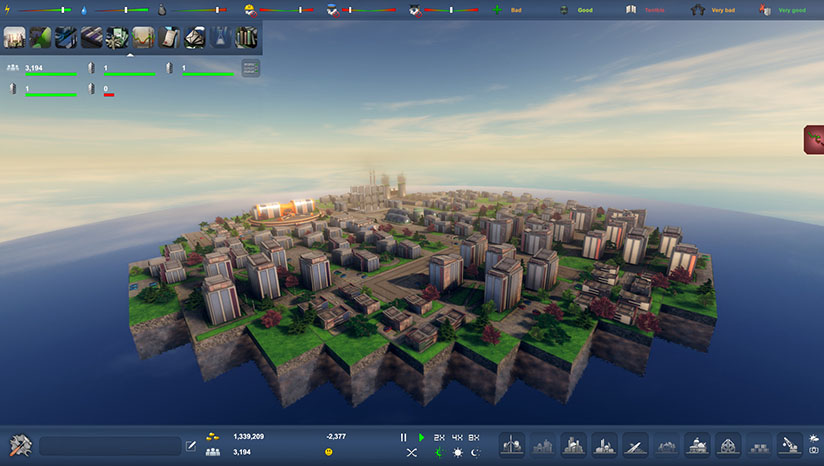Set game speed to 4X

point(457,437)
